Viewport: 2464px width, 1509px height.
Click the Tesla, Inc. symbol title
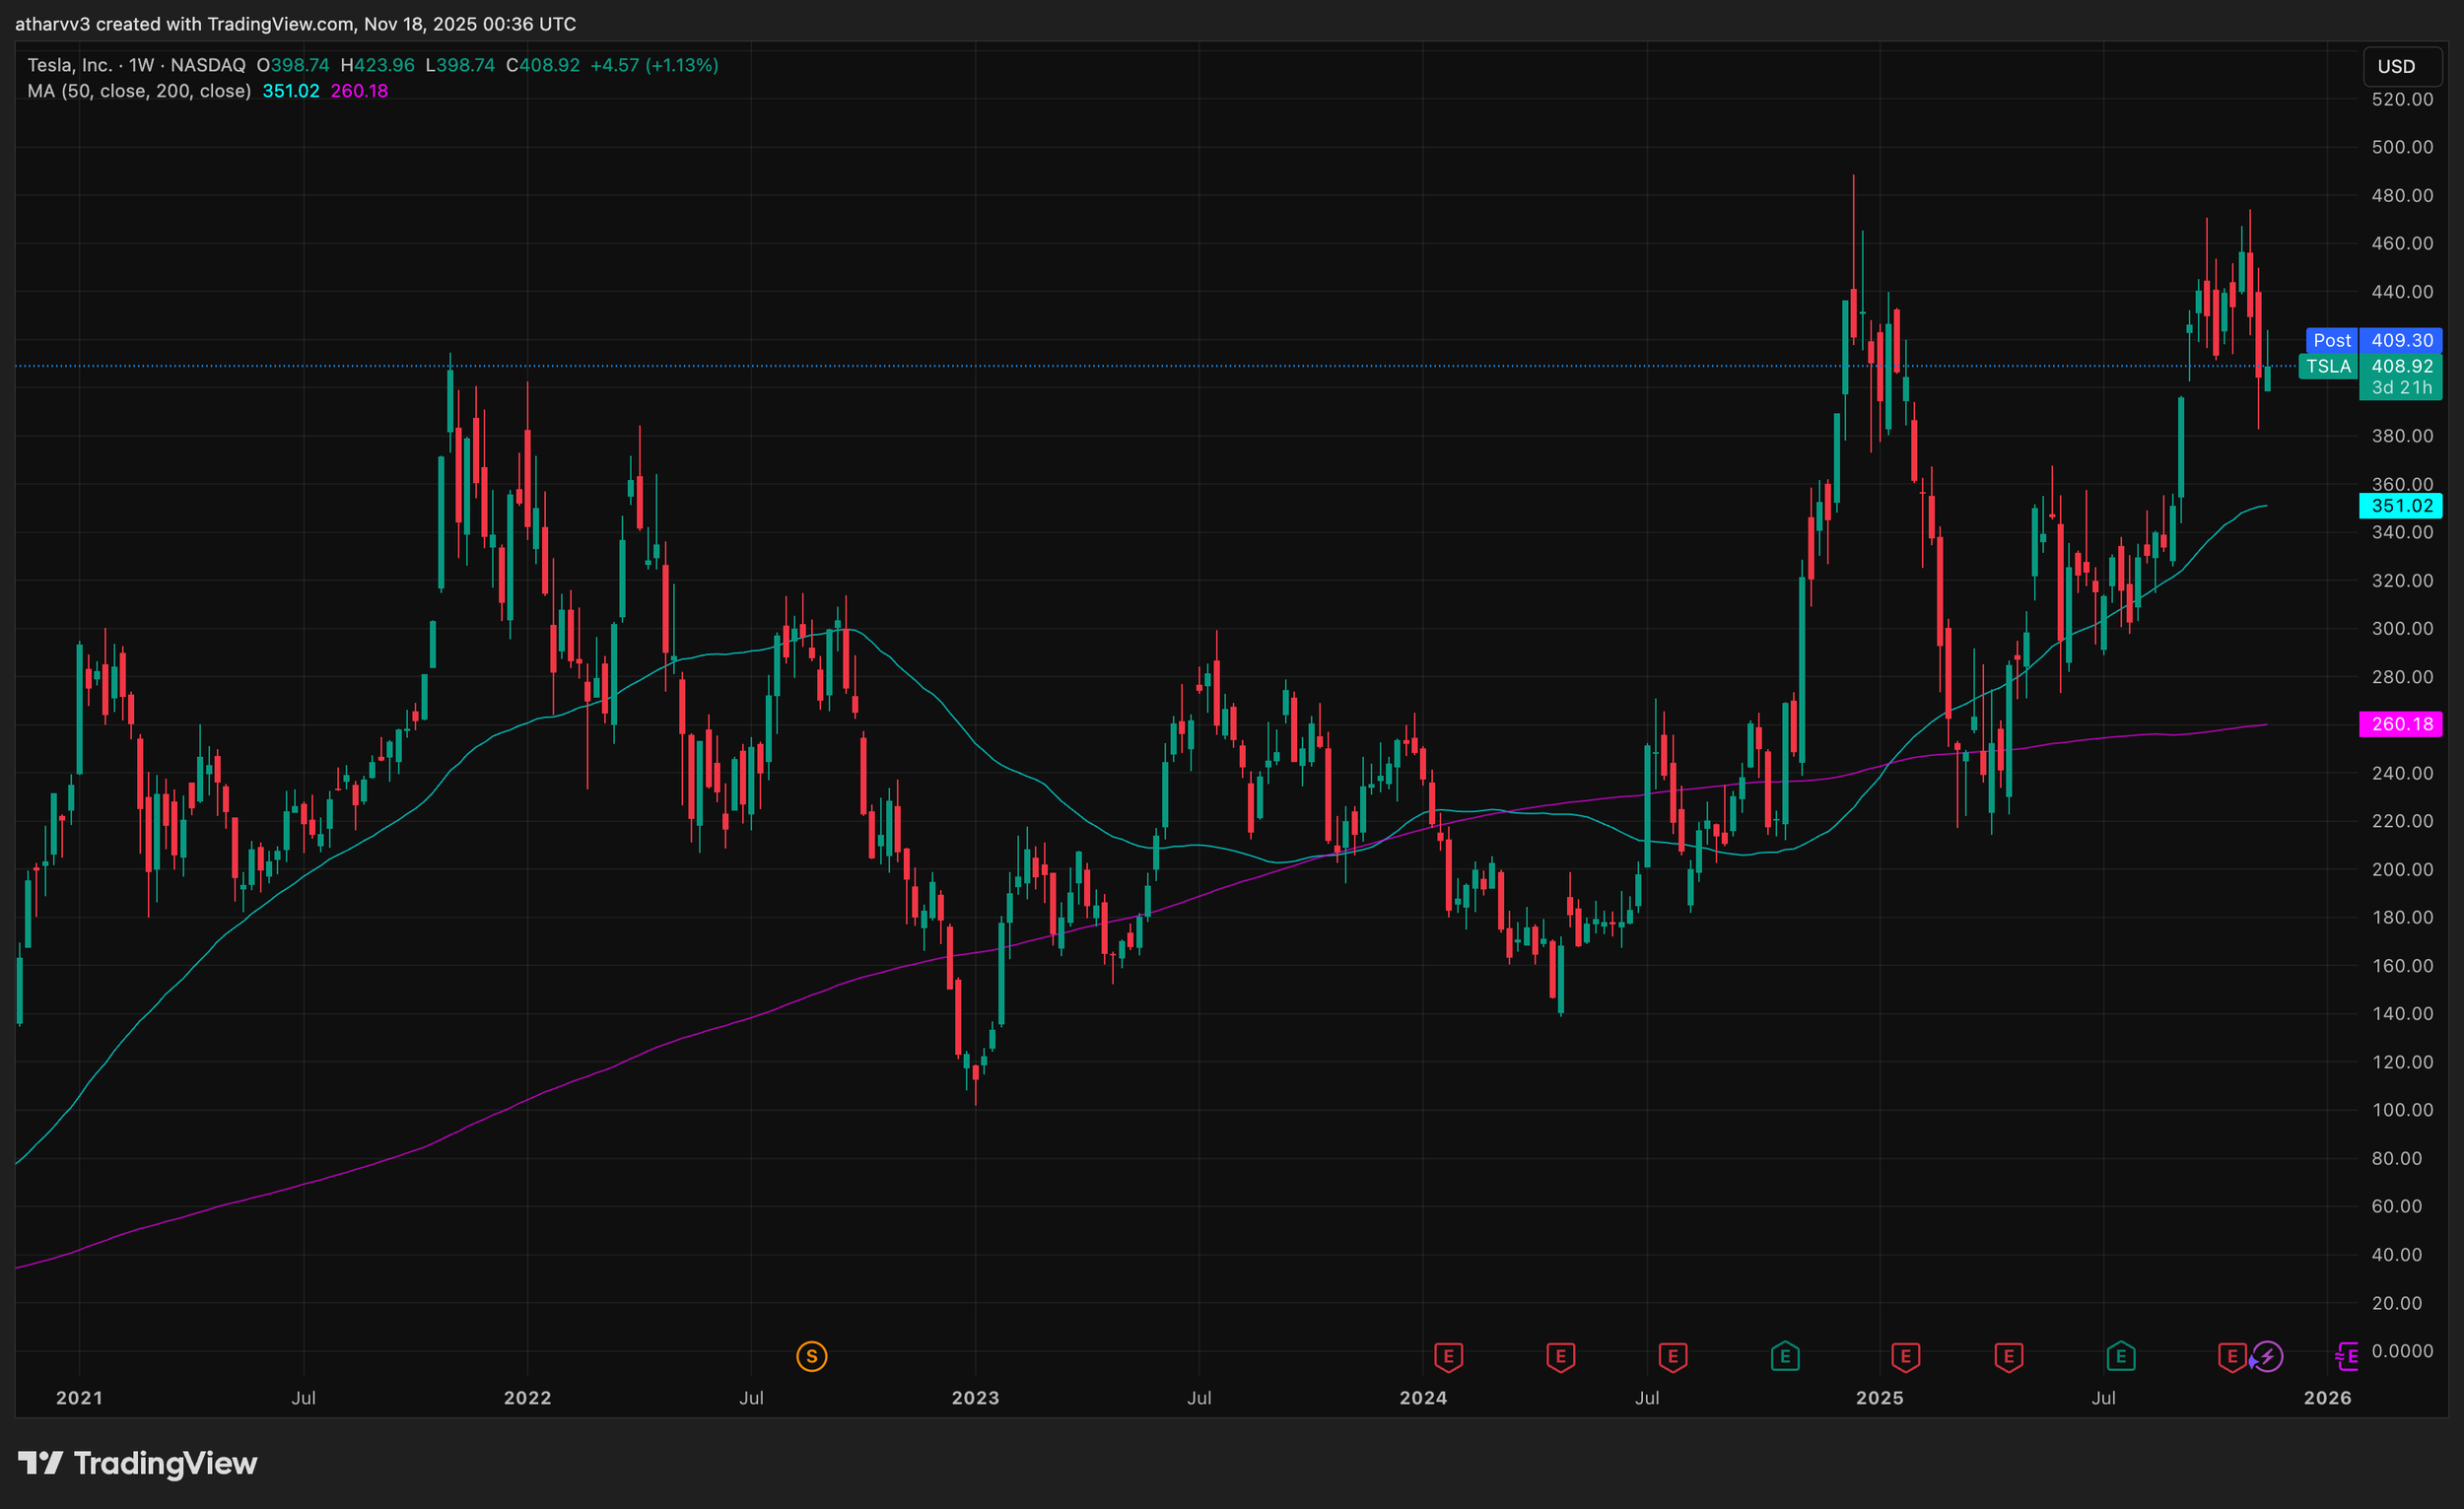click(x=69, y=65)
